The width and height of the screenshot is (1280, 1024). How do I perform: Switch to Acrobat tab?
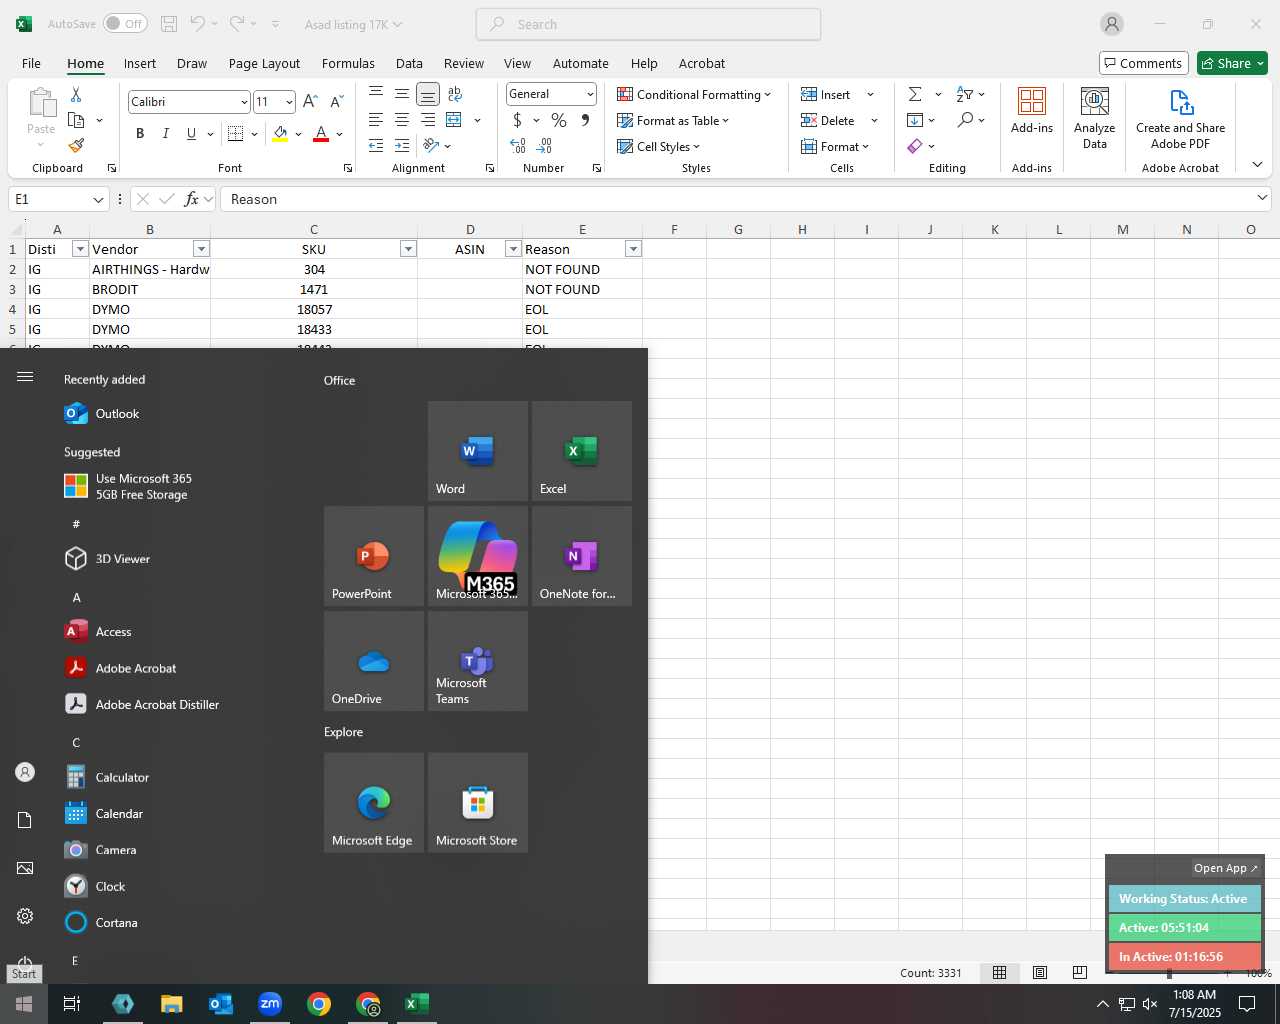point(702,63)
